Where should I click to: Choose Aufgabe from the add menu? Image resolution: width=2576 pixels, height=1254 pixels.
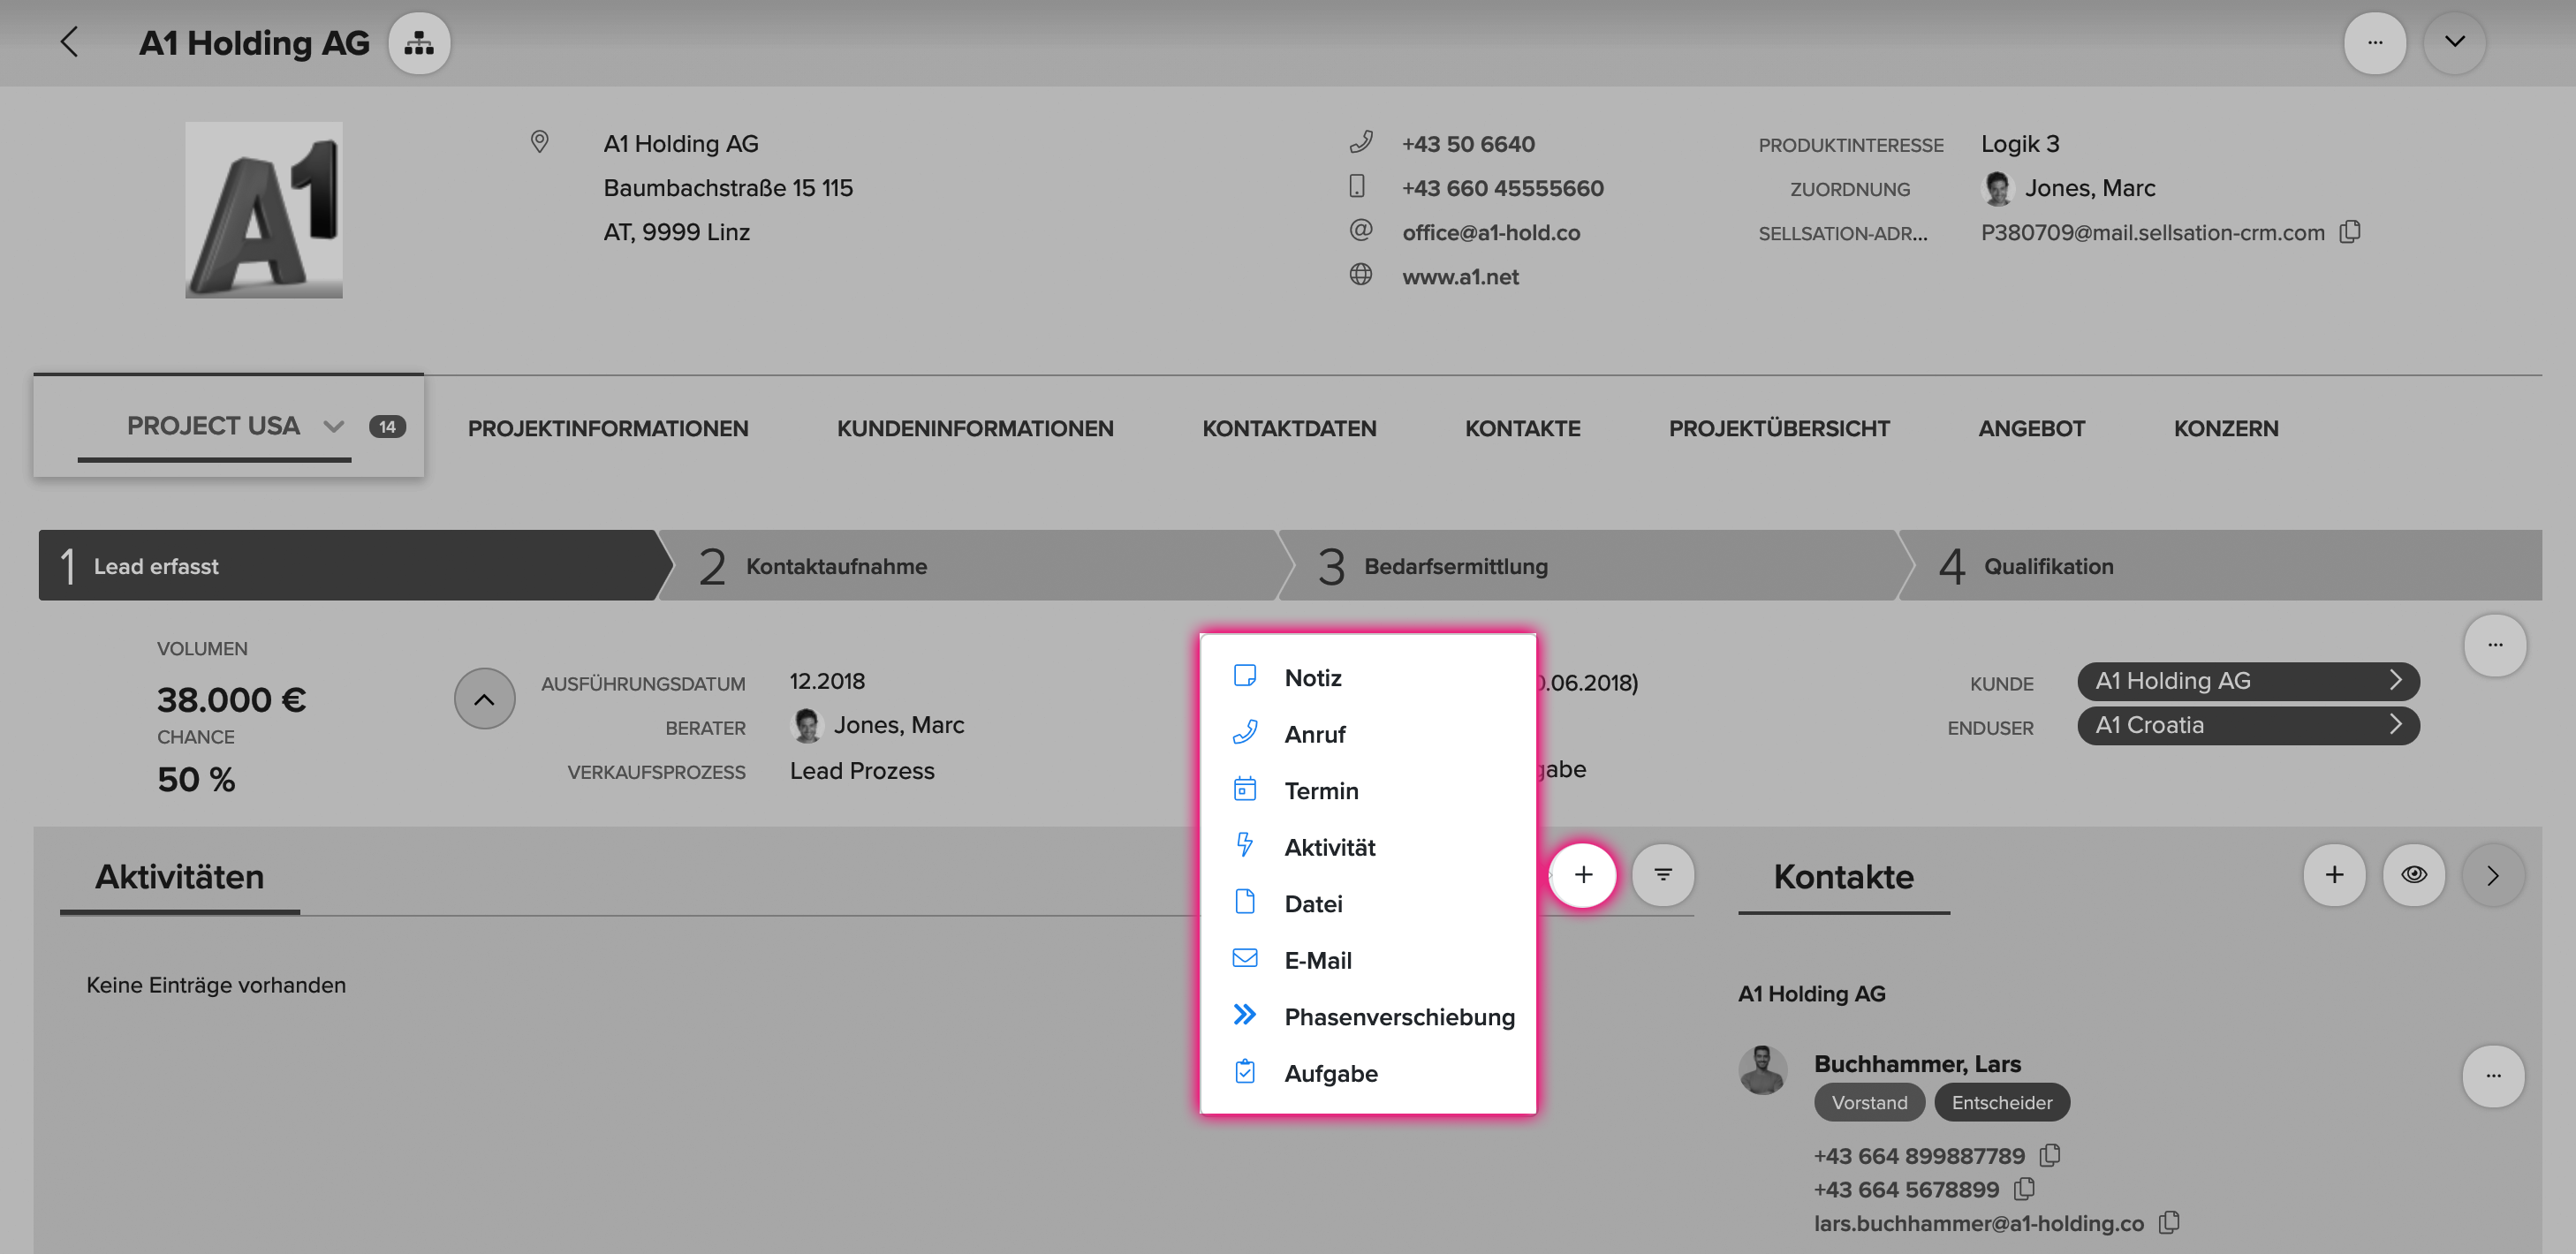click(x=1367, y=1073)
